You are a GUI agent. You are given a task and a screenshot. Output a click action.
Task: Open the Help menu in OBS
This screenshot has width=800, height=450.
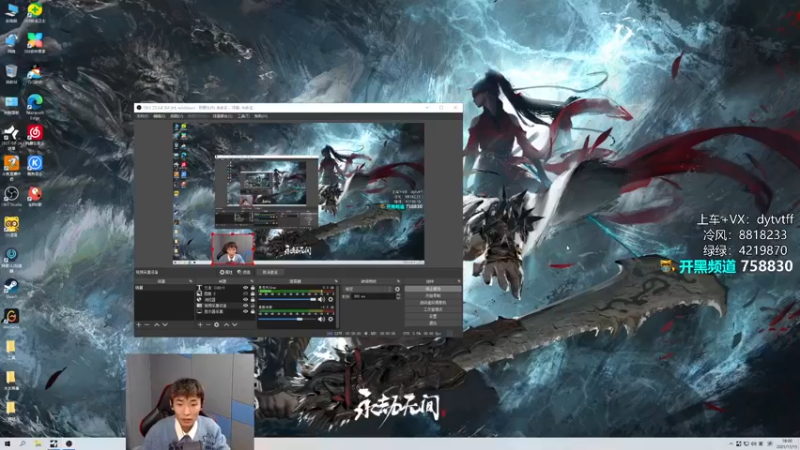click(261, 116)
